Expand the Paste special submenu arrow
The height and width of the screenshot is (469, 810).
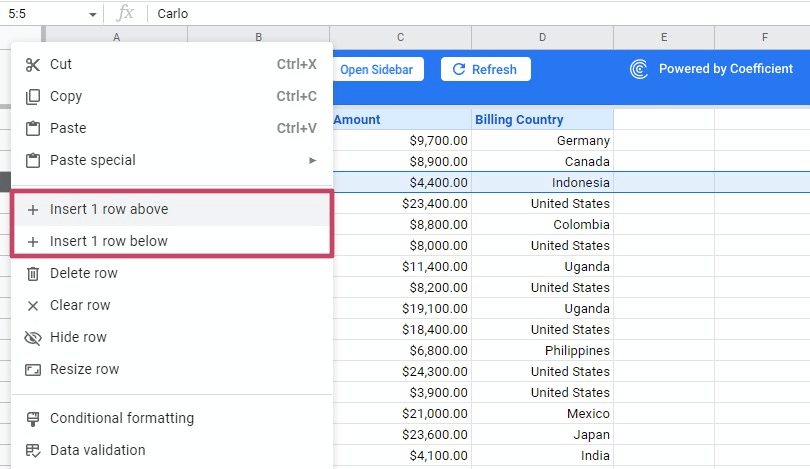coord(312,160)
